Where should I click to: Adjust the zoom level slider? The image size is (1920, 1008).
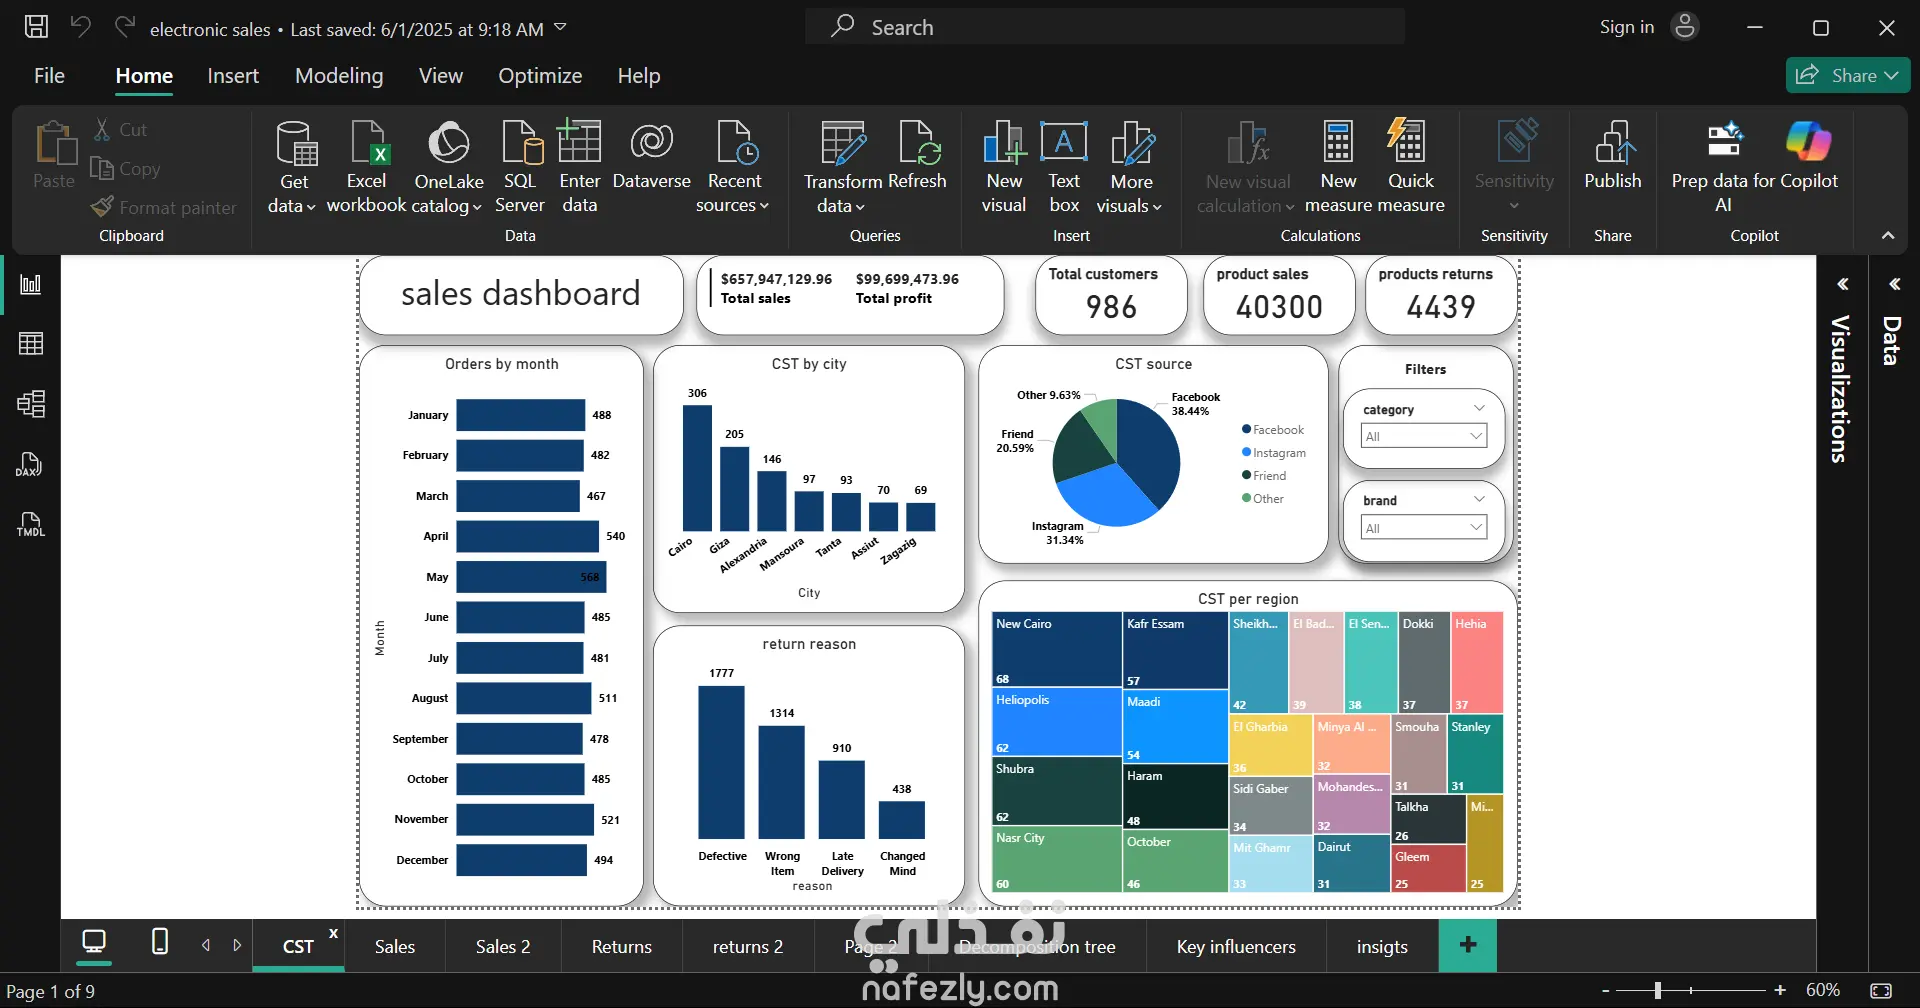click(x=1658, y=991)
